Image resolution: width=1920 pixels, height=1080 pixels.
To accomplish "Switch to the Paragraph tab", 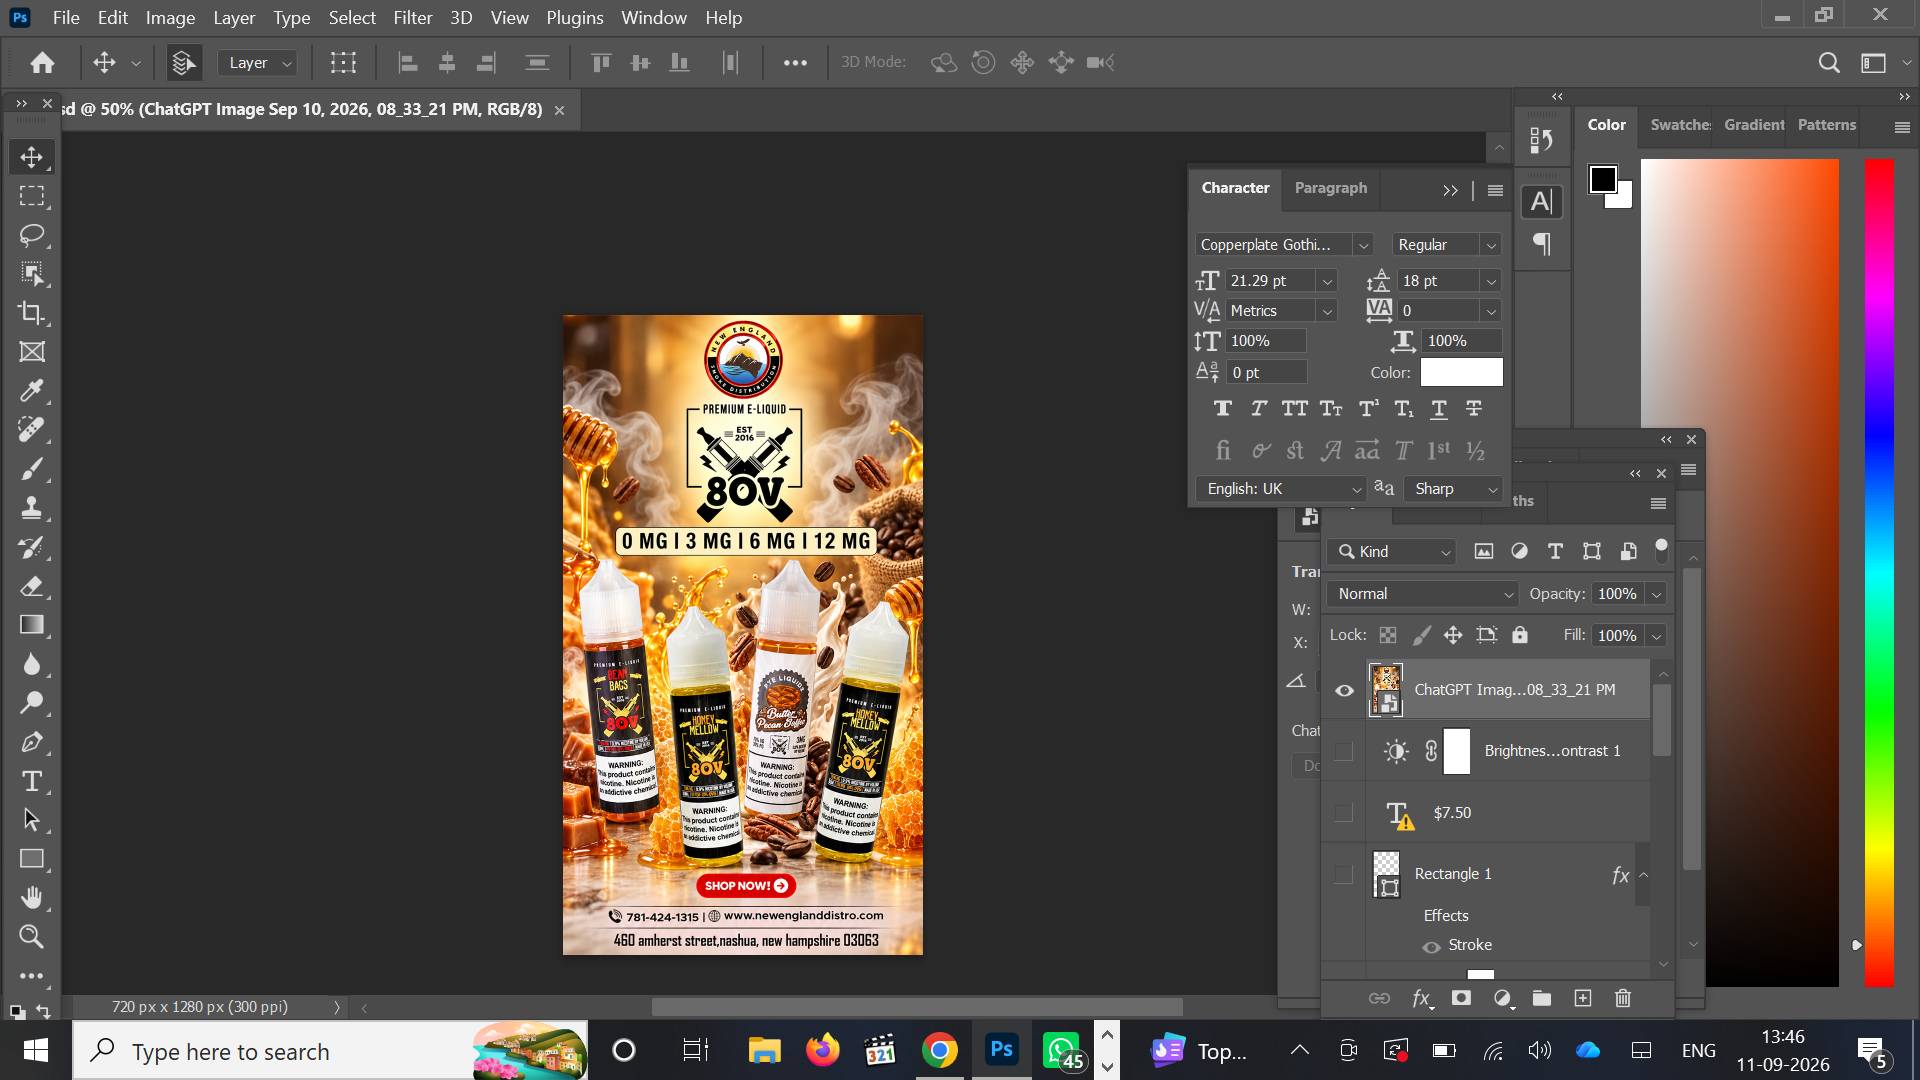I will point(1330,188).
